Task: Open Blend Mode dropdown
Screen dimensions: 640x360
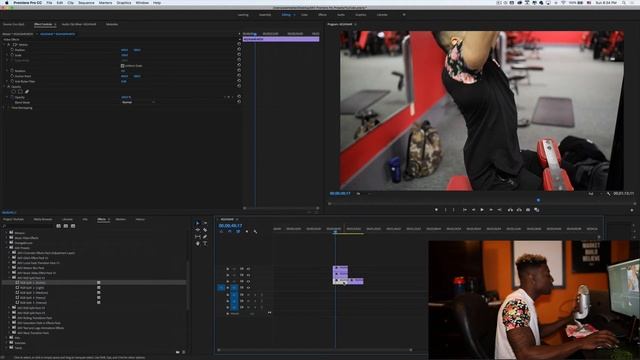Action: (138, 102)
